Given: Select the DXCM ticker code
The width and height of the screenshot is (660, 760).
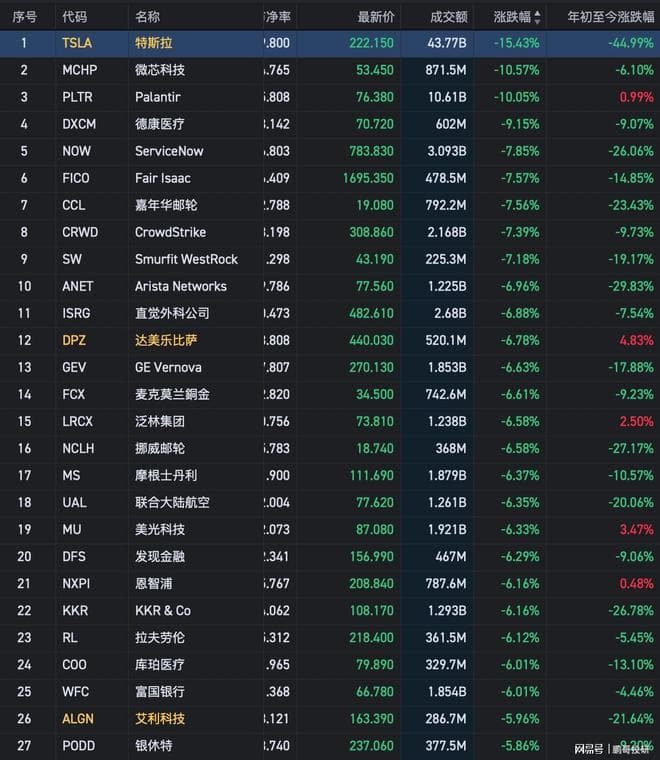Looking at the screenshot, I should coord(79,124).
